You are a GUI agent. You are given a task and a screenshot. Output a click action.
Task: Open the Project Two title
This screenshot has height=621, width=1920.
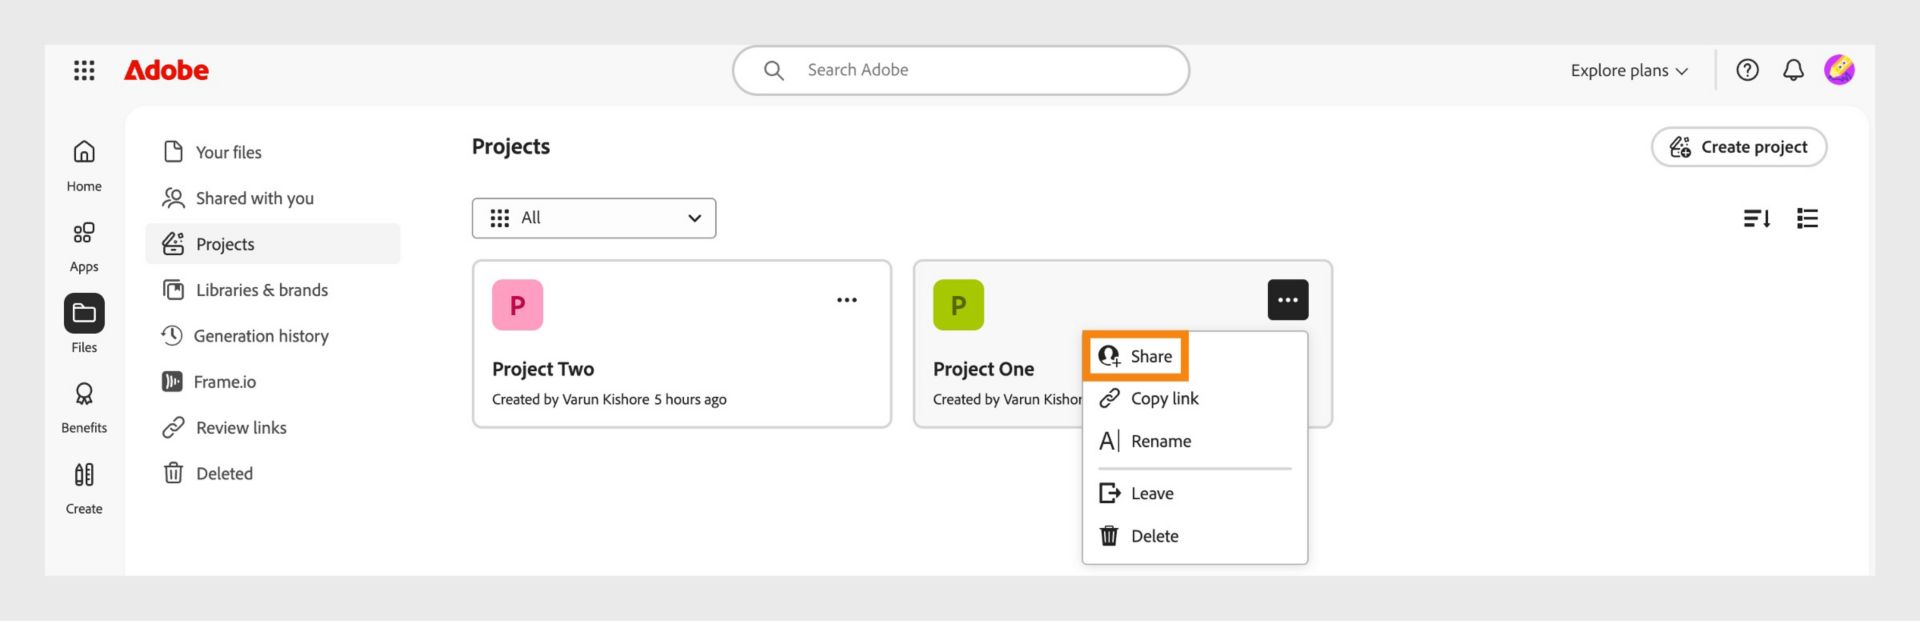click(x=543, y=369)
